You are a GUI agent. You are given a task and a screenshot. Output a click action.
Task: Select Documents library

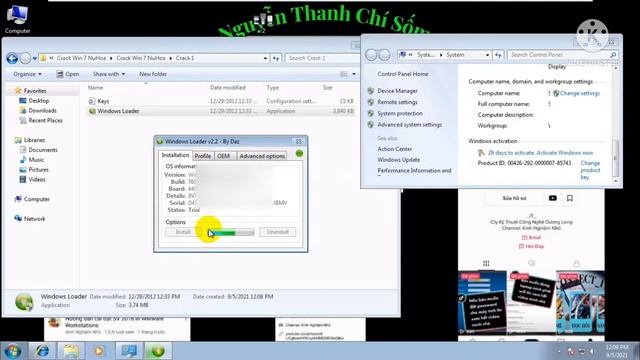tap(42, 150)
